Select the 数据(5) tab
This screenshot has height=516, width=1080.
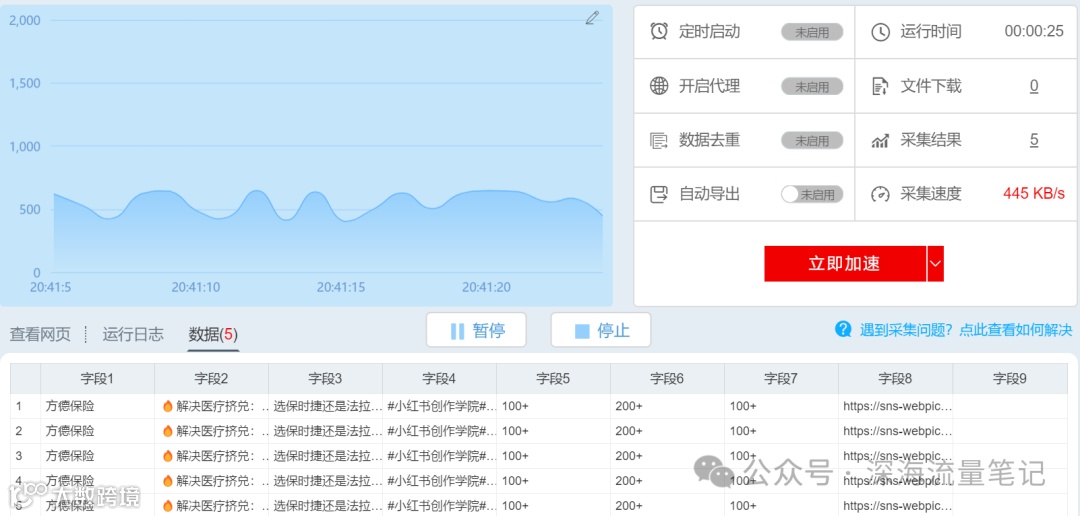(x=213, y=335)
